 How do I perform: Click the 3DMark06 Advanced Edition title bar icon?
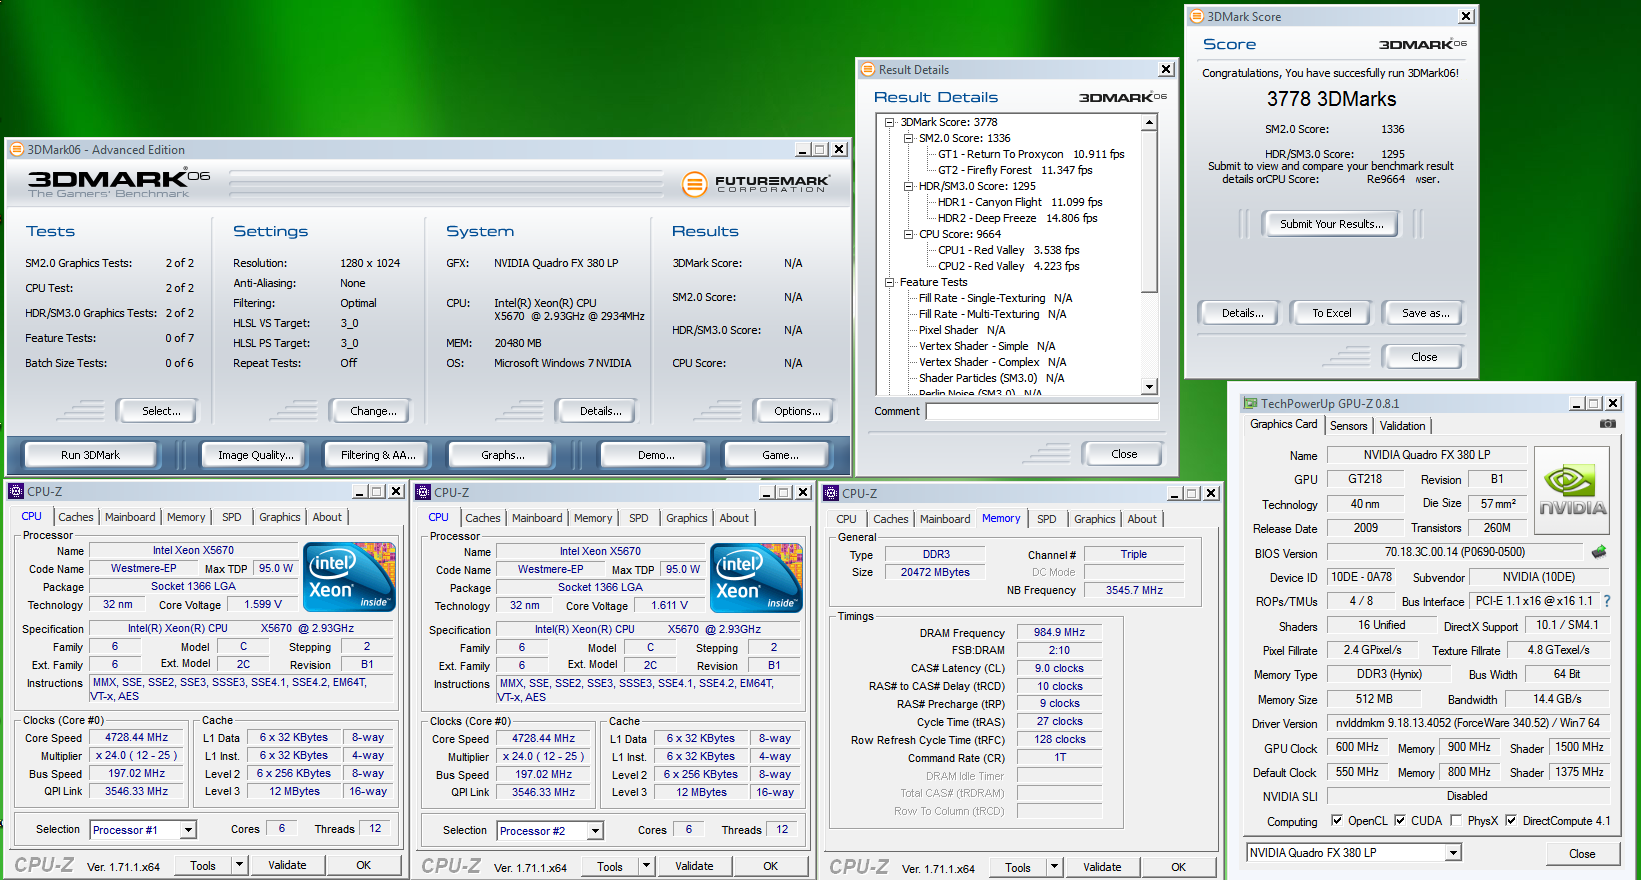[x=17, y=149]
